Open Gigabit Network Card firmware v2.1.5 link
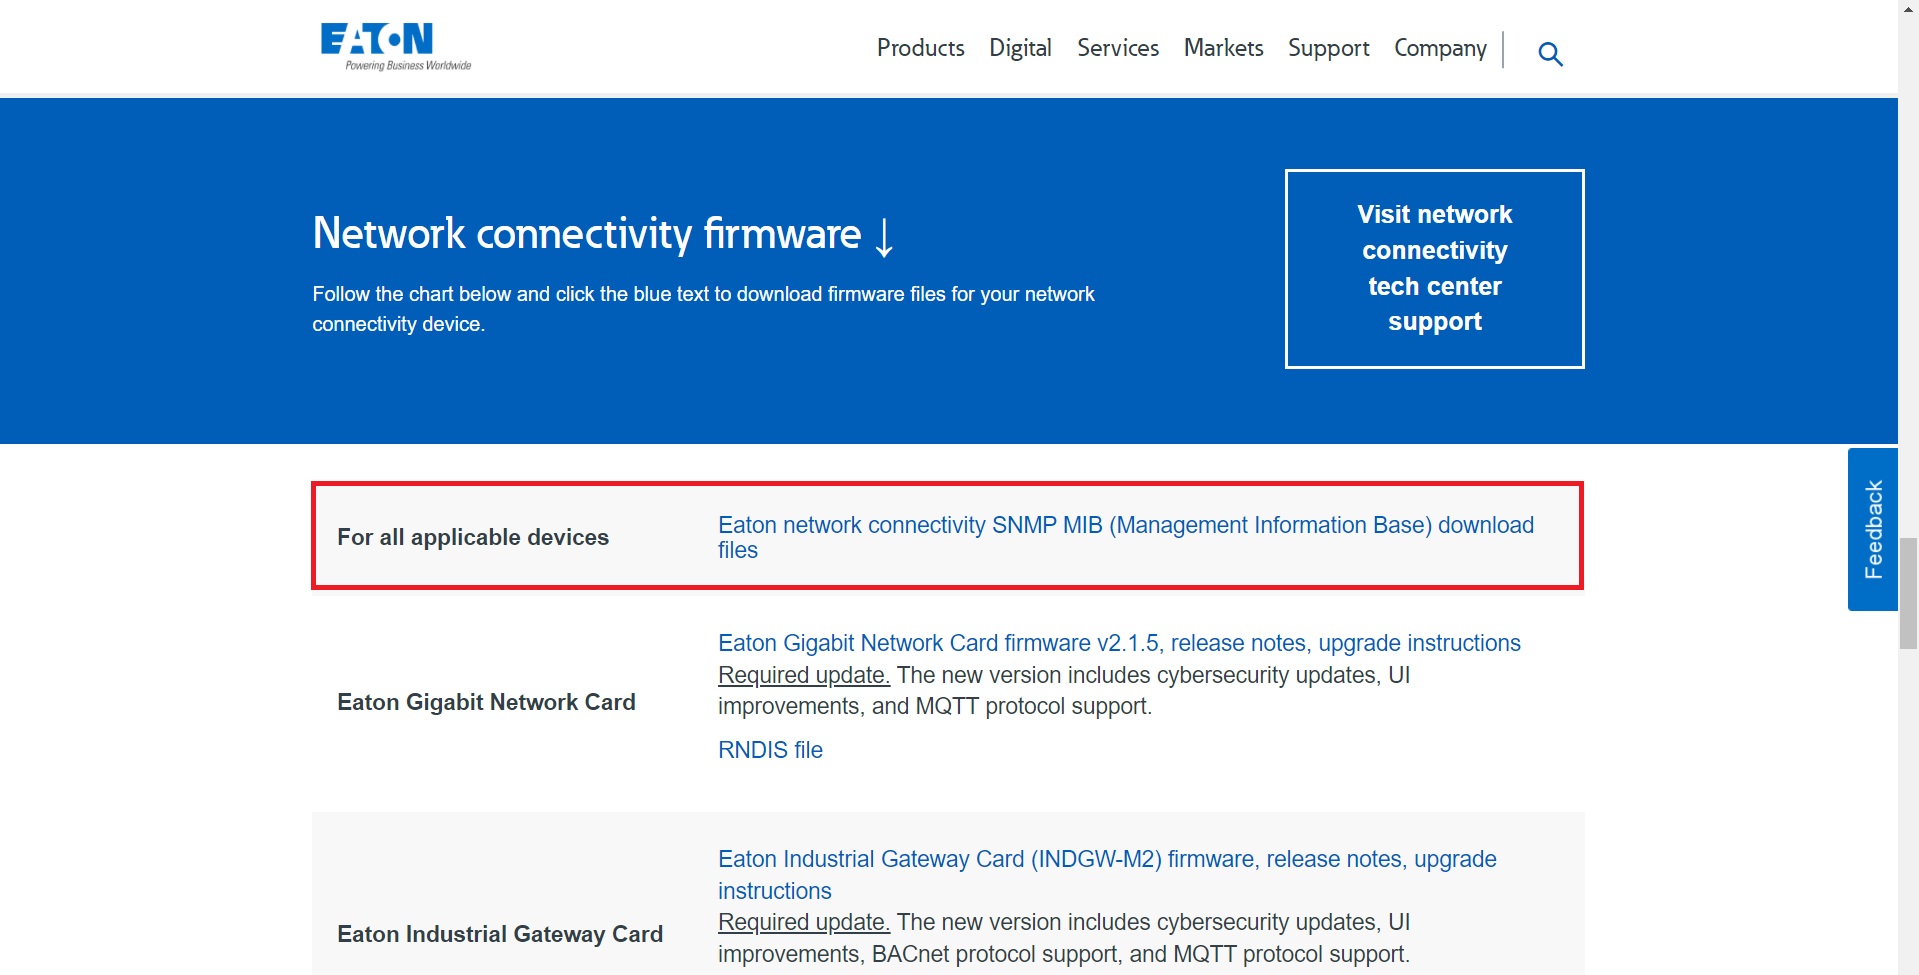The image size is (1919, 975). (1118, 643)
